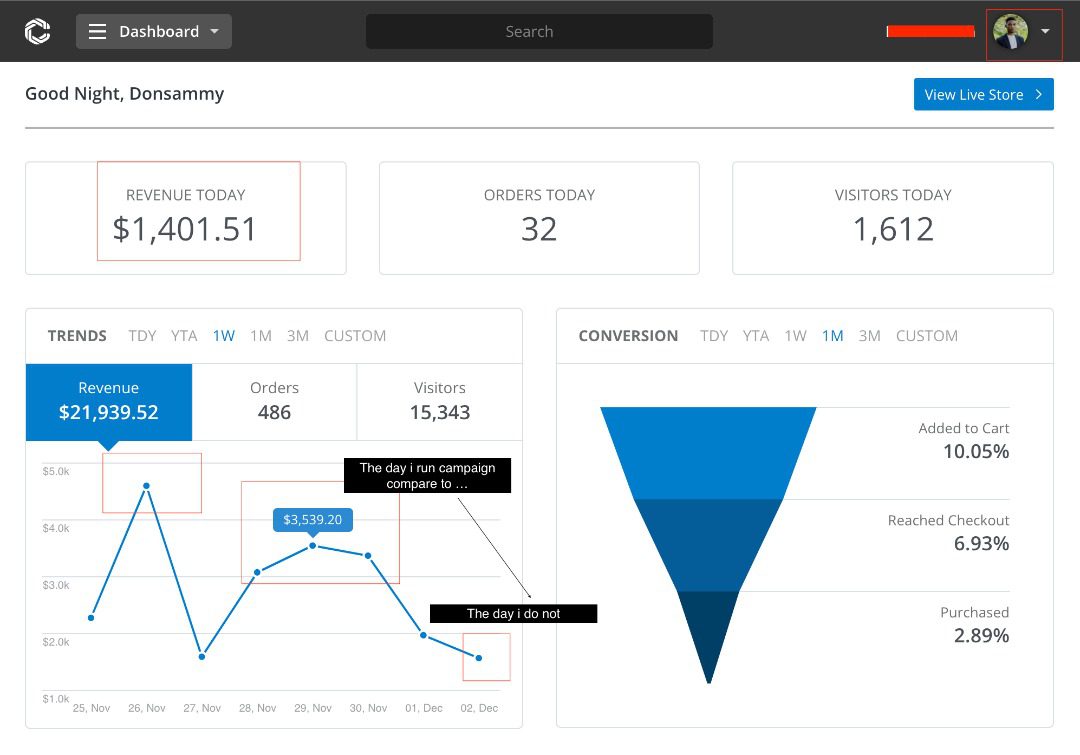This screenshot has width=1080, height=755.
Task: Expand the account dropdown arrow beside avatar
Action: click(1045, 32)
